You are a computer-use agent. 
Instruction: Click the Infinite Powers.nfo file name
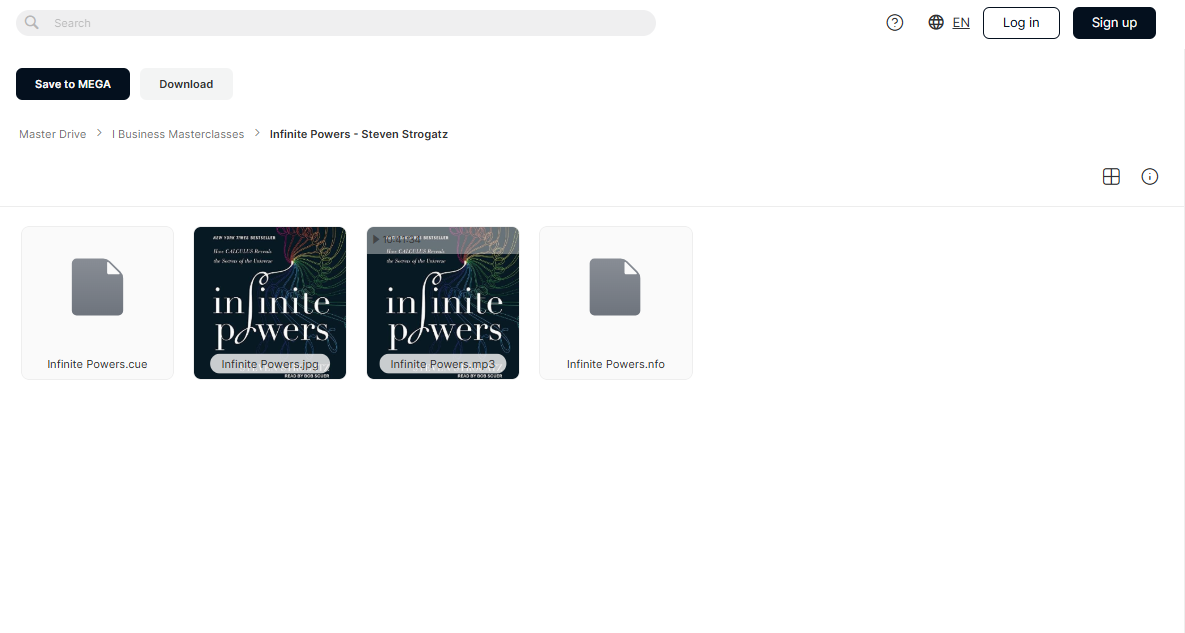tap(616, 364)
